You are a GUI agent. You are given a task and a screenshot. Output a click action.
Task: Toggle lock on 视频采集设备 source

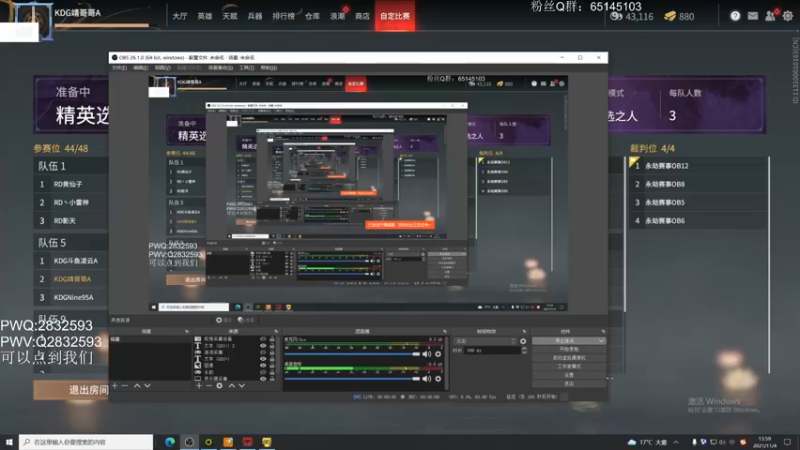click(272, 339)
